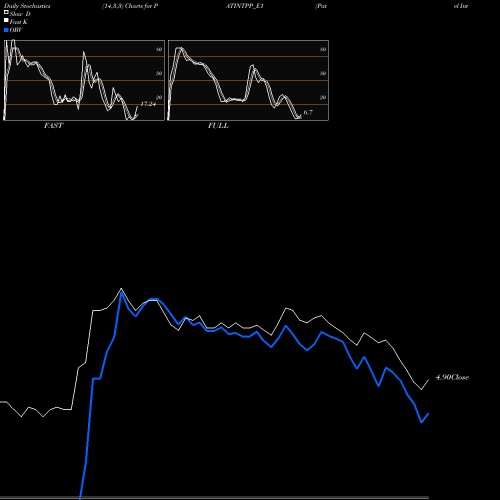Click the 20 level label in FULL chart
This screenshot has height=500, width=500.
tap(323, 98)
